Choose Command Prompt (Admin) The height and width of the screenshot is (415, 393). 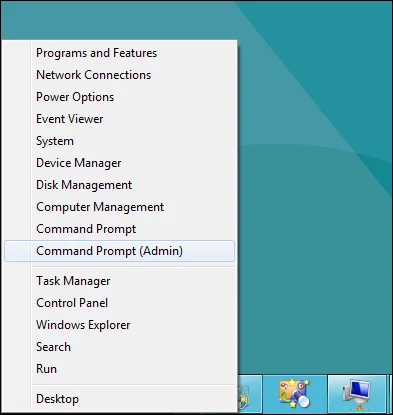click(x=119, y=251)
